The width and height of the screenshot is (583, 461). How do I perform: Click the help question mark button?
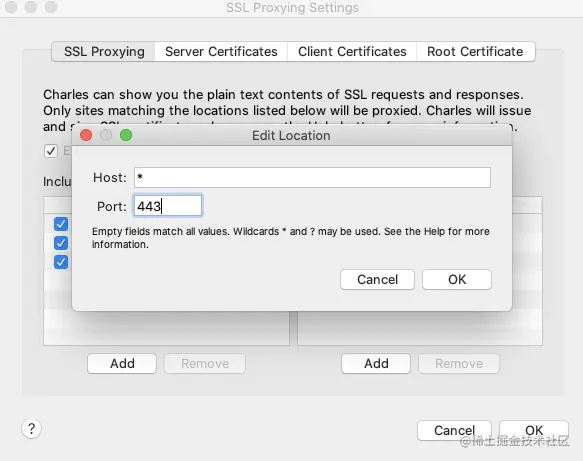click(x=32, y=429)
